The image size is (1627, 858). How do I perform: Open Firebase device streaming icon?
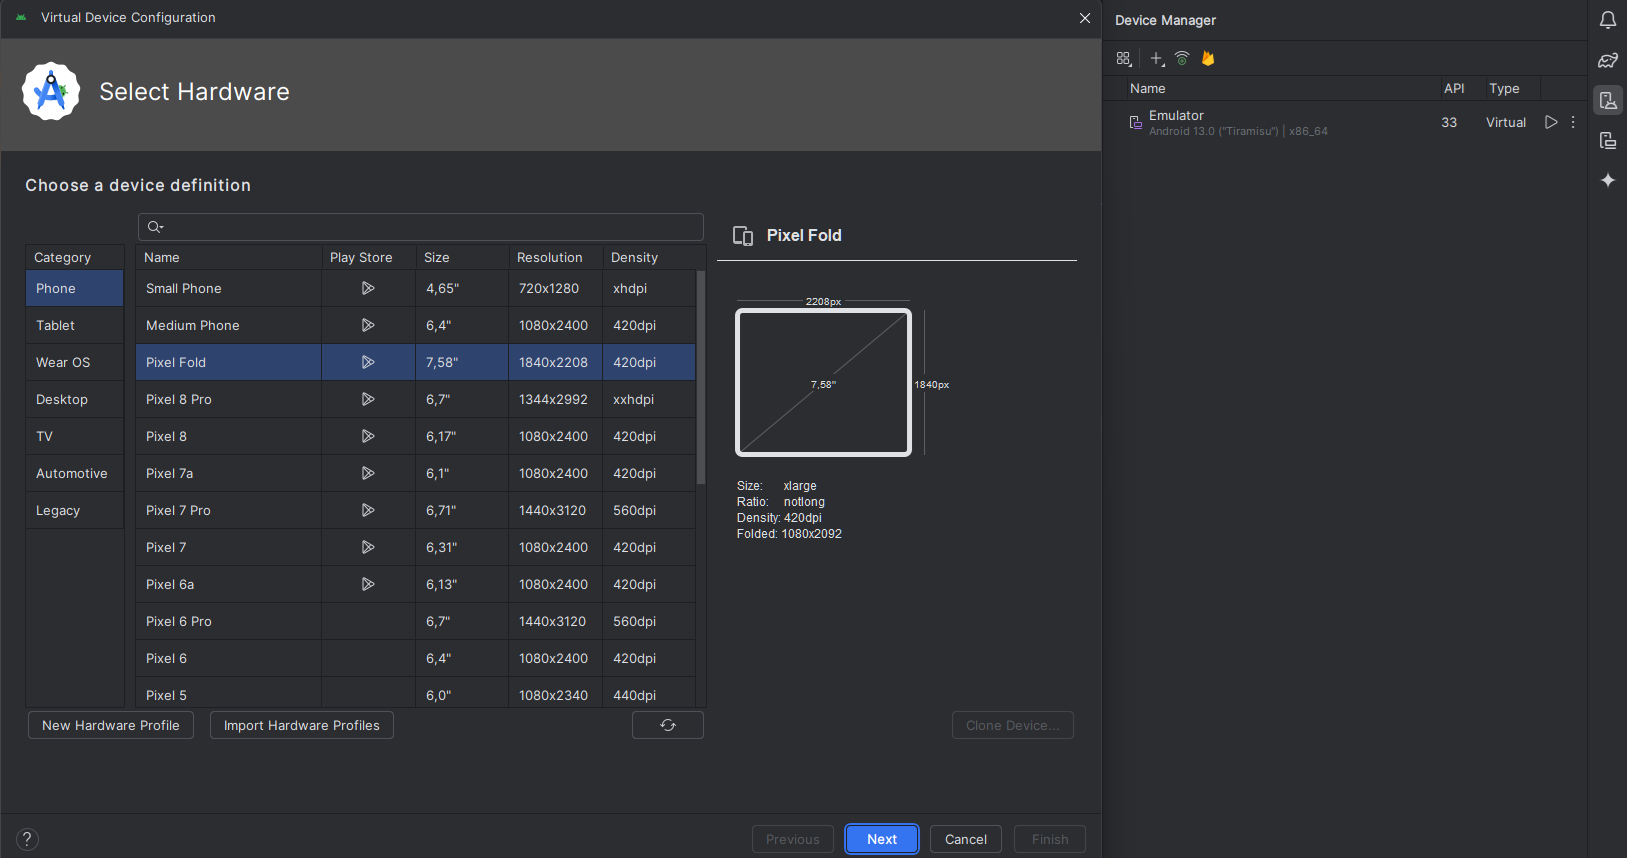click(x=1208, y=59)
